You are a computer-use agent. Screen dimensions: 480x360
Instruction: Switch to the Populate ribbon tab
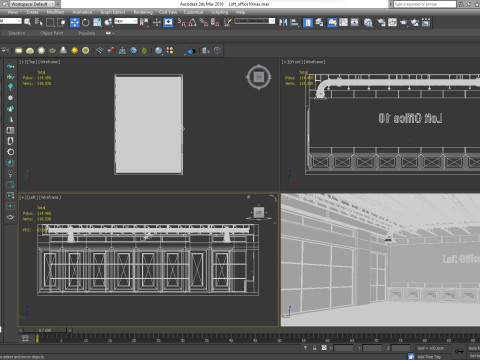point(87,33)
